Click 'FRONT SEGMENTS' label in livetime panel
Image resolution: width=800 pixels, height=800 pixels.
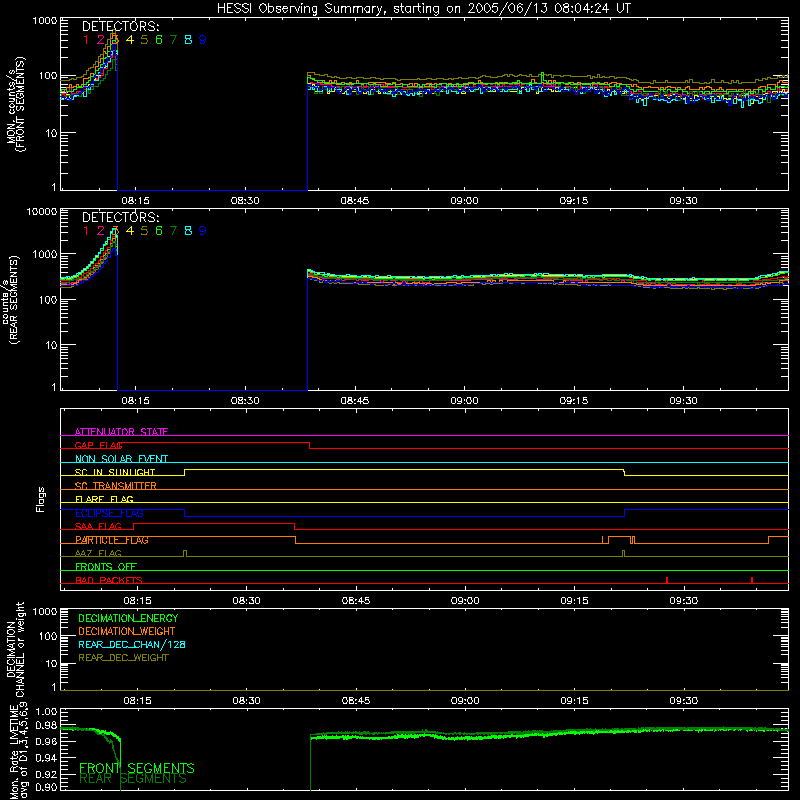137,768
